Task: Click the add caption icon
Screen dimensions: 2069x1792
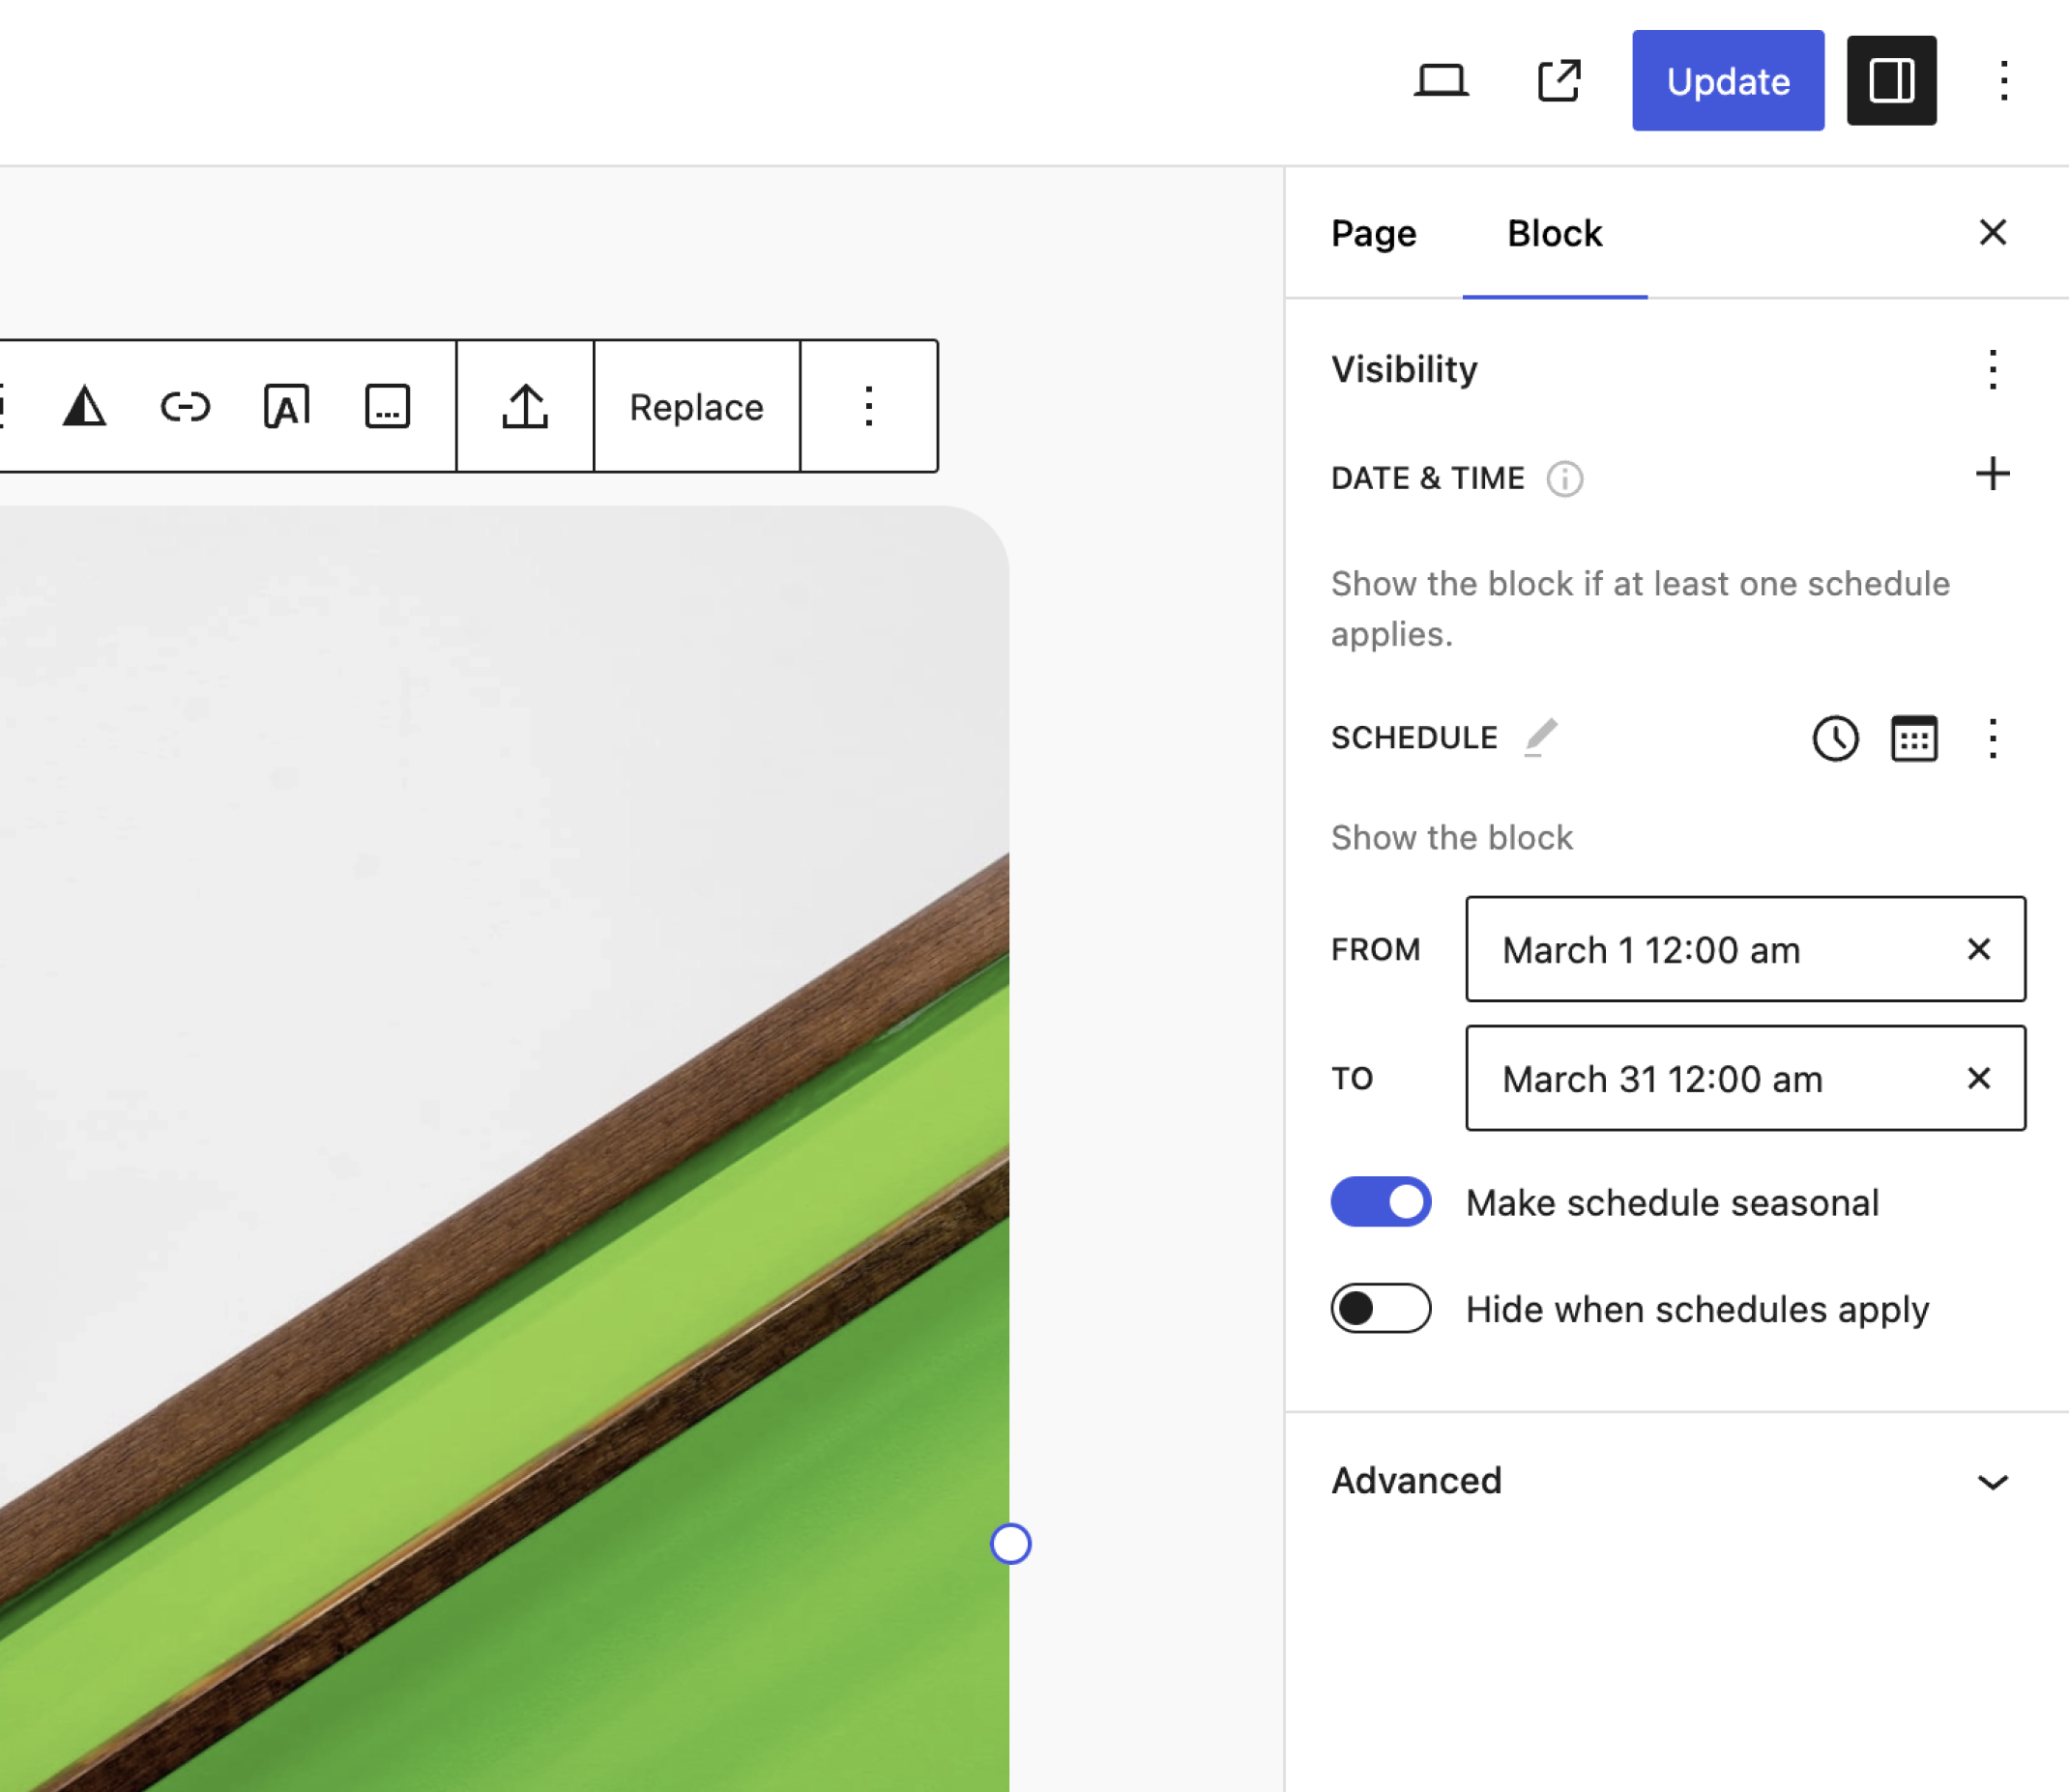Action: point(387,406)
